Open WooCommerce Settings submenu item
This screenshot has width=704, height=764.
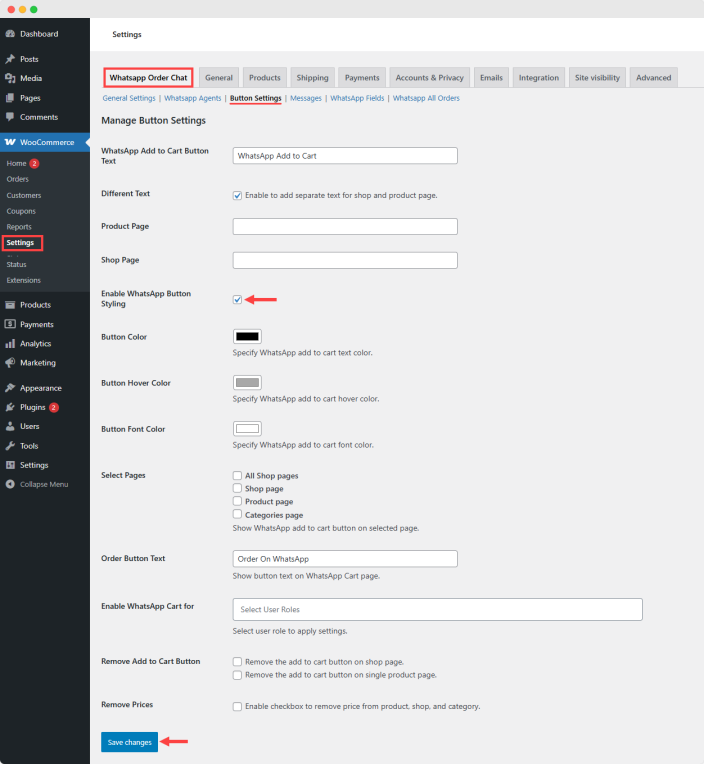[x=20, y=242]
